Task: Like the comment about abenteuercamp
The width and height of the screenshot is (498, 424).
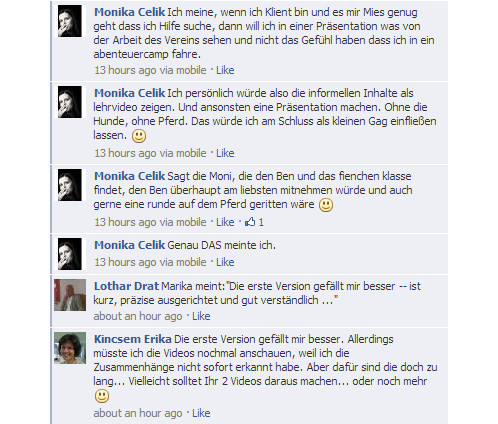Action: [x=225, y=70]
